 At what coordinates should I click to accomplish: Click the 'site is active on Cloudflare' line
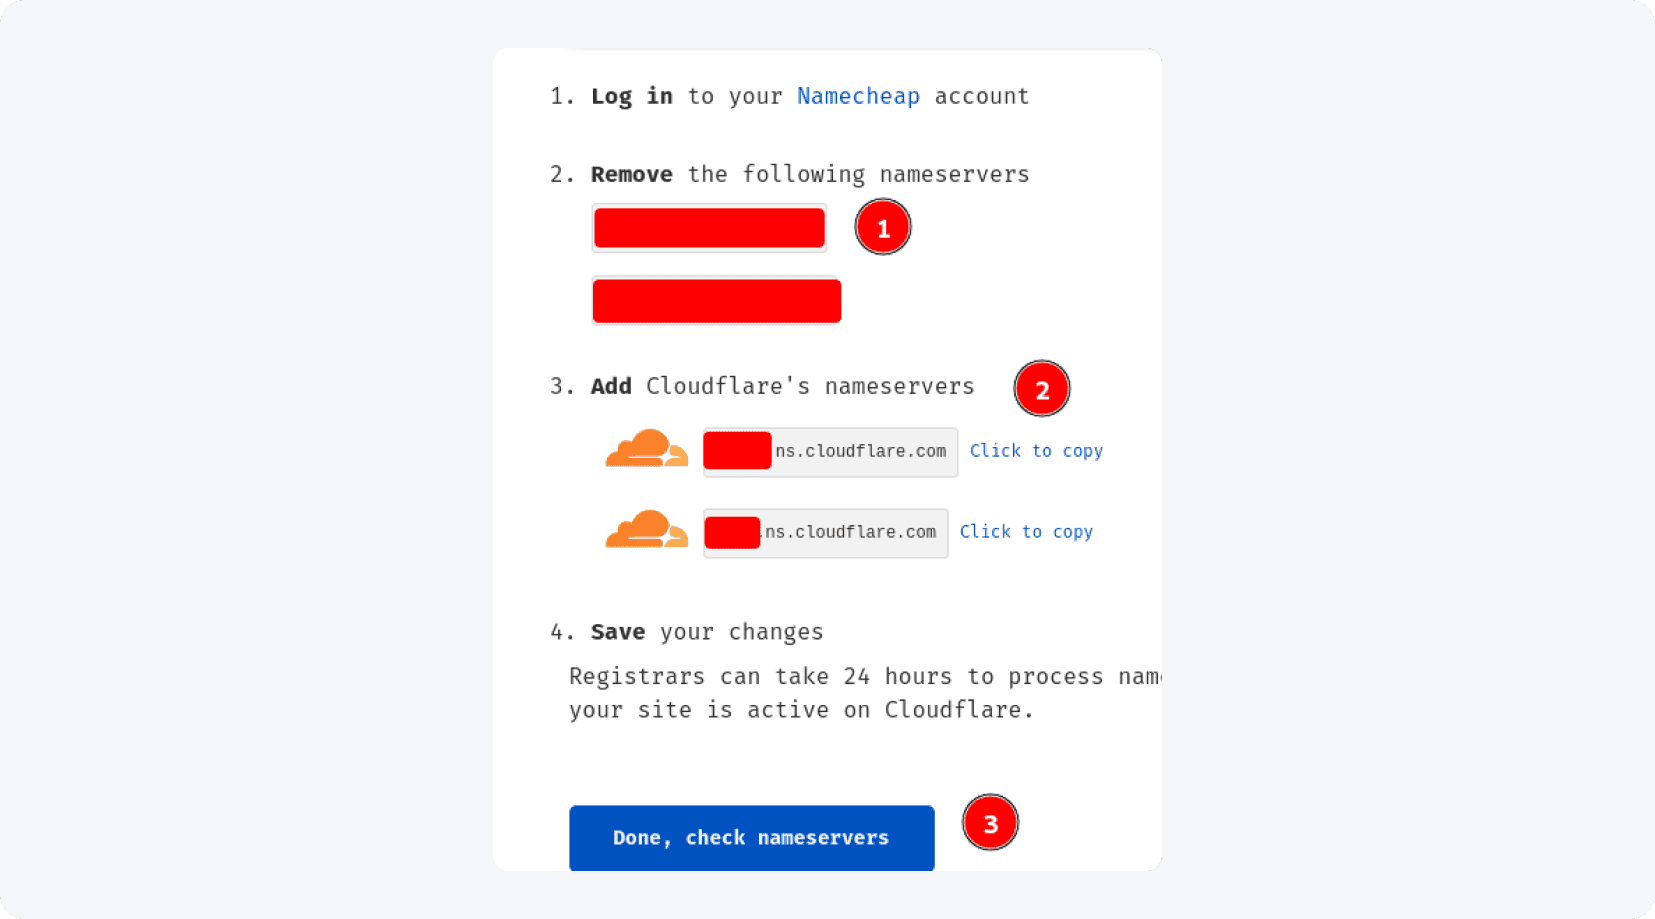(800, 710)
